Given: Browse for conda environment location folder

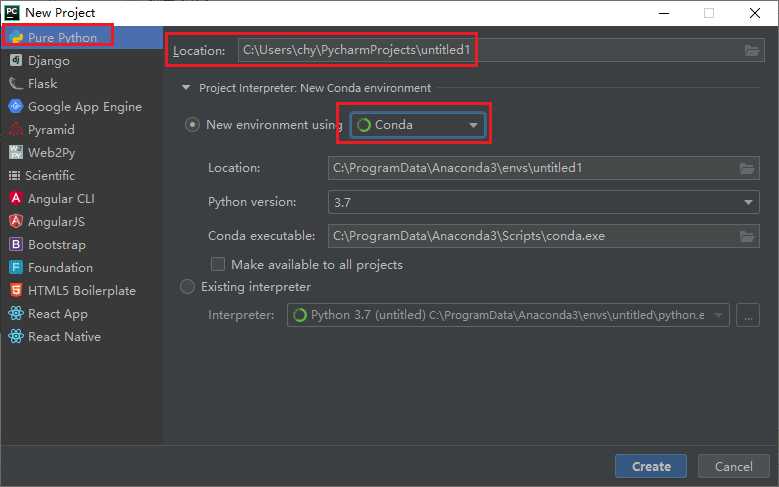Looking at the screenshot, I should tap(747, 168).
